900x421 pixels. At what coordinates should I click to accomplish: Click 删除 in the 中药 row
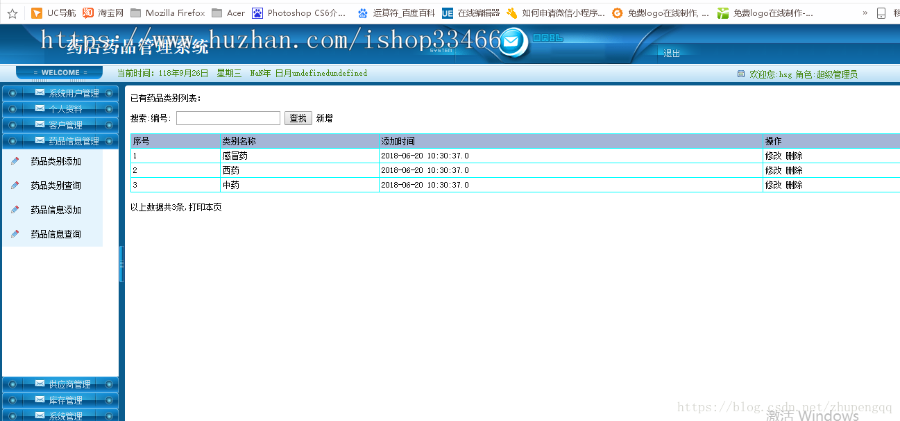coord(794,185)
